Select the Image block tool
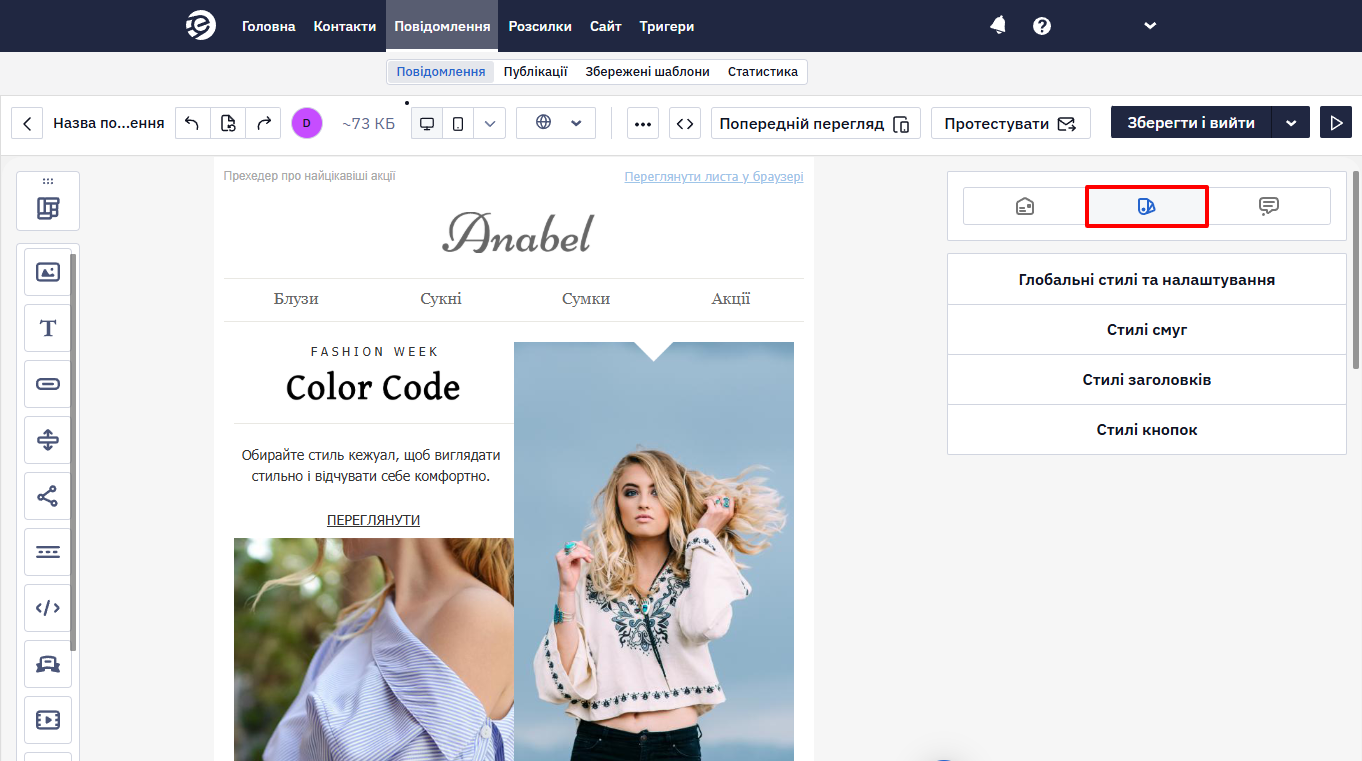This screenshot has width=1362, height=761. (48, 272)
